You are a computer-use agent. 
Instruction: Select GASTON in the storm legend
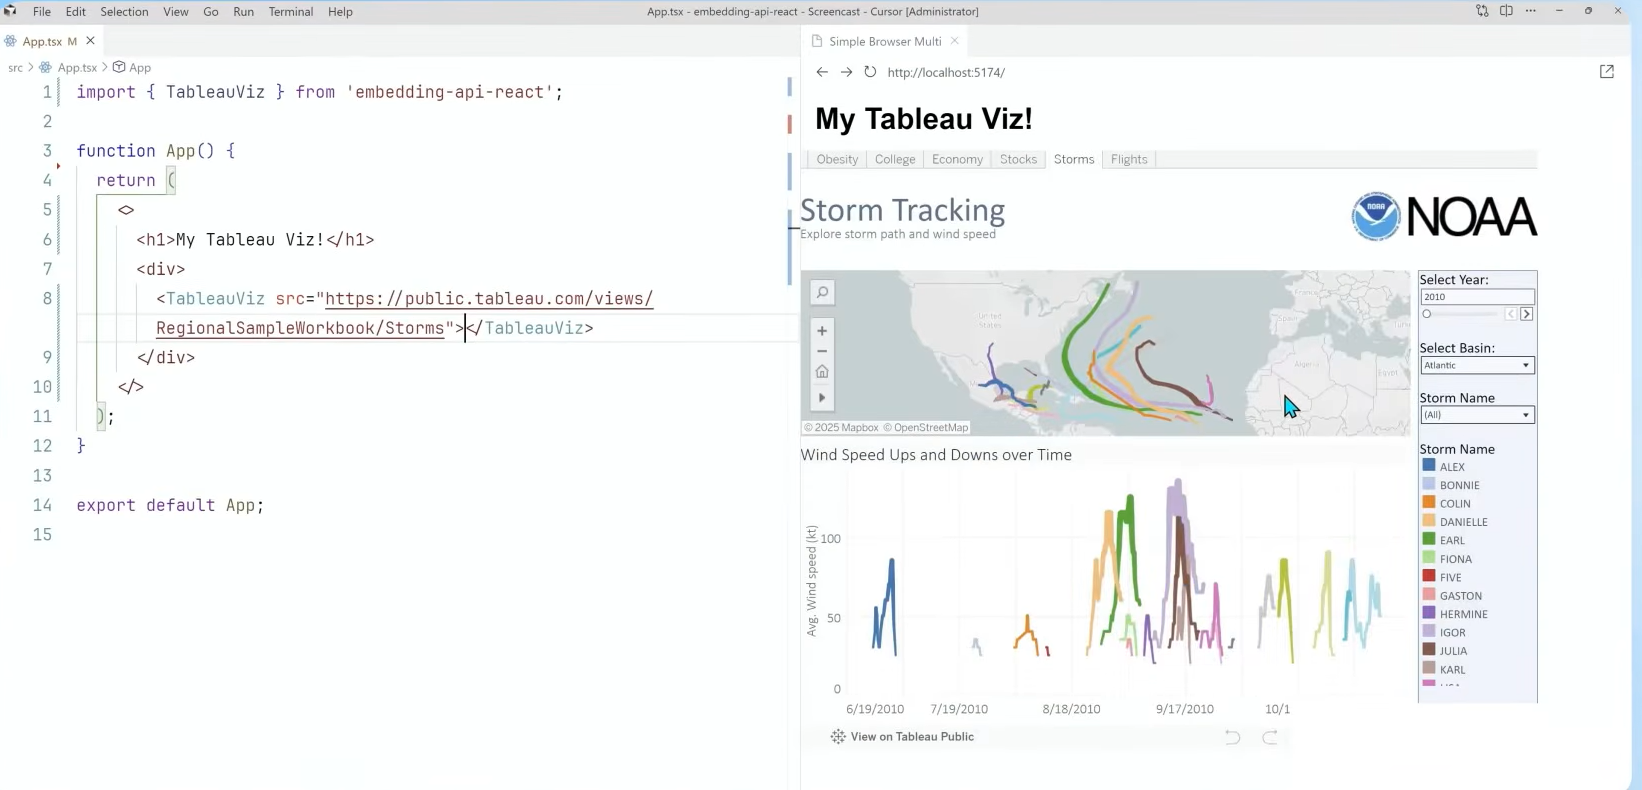pyautogui.click(x=1461, y=596)
